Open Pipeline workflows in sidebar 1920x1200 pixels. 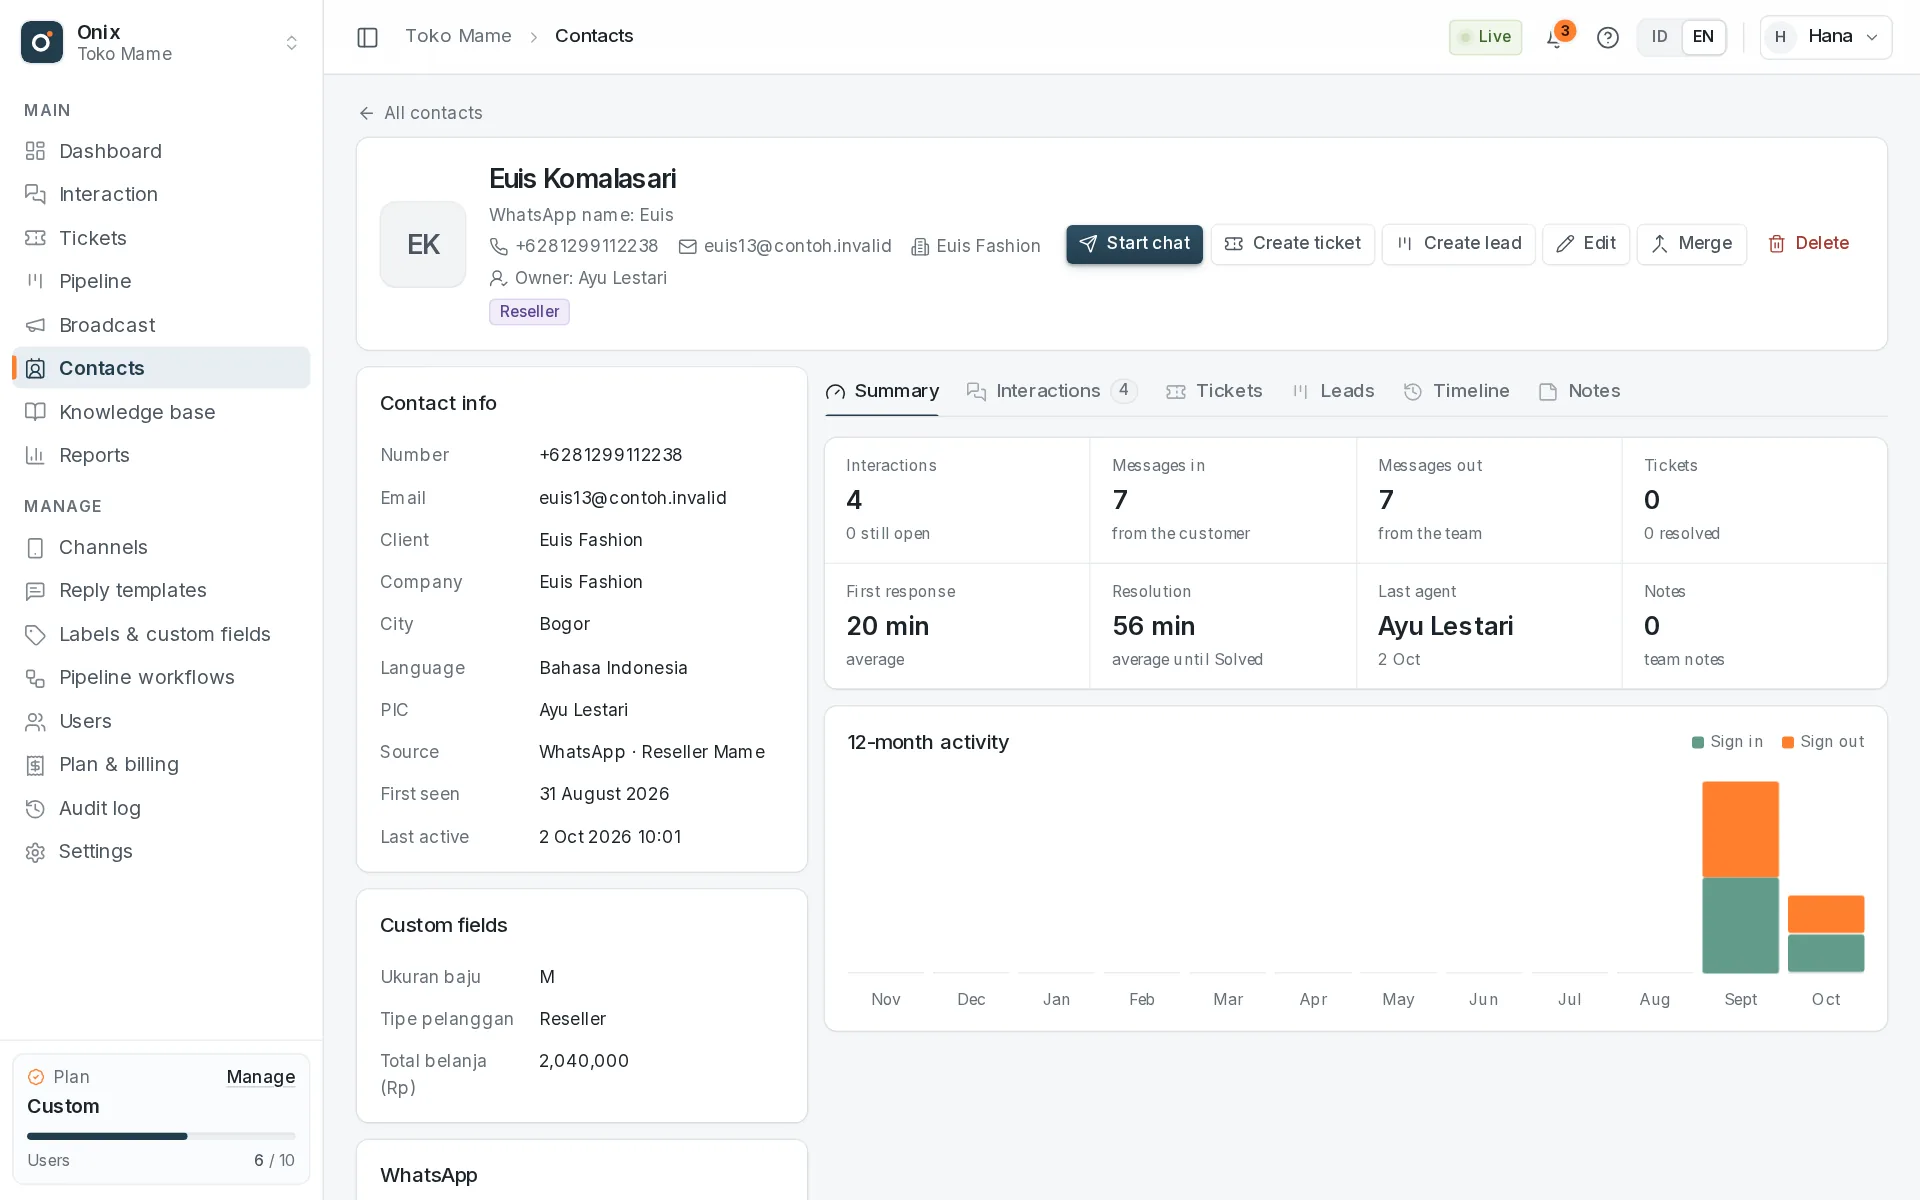[161, 677]
